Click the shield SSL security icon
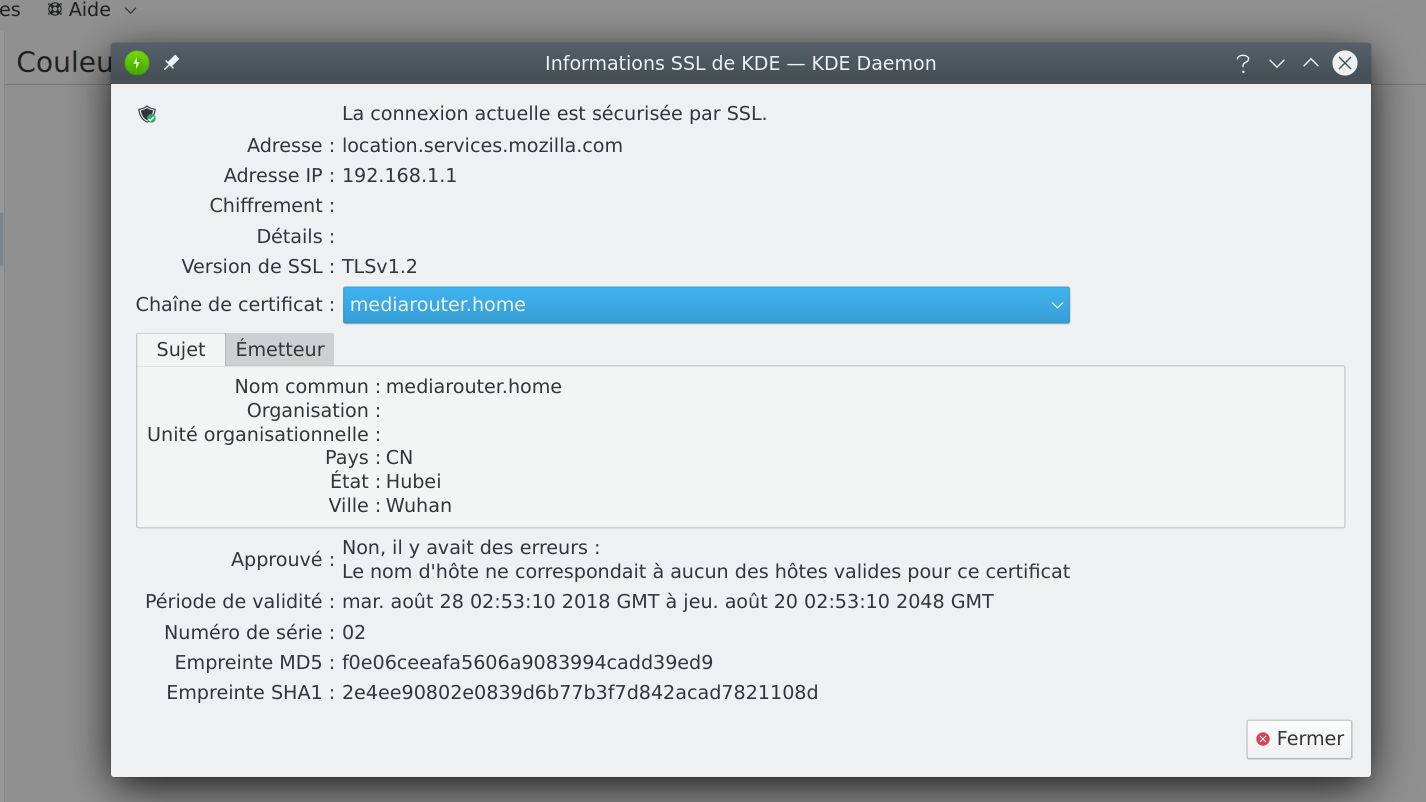Screen dimensions: 1426x802 coord(147,114)
